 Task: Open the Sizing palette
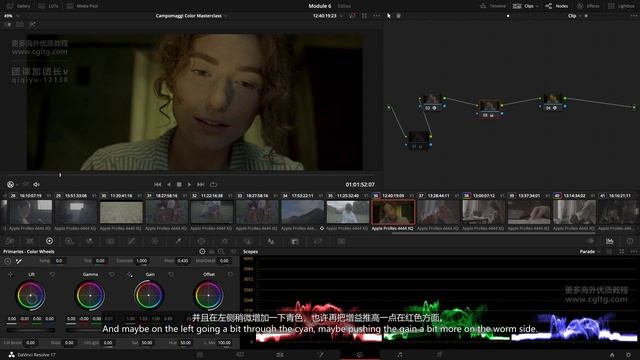(318, 241)
